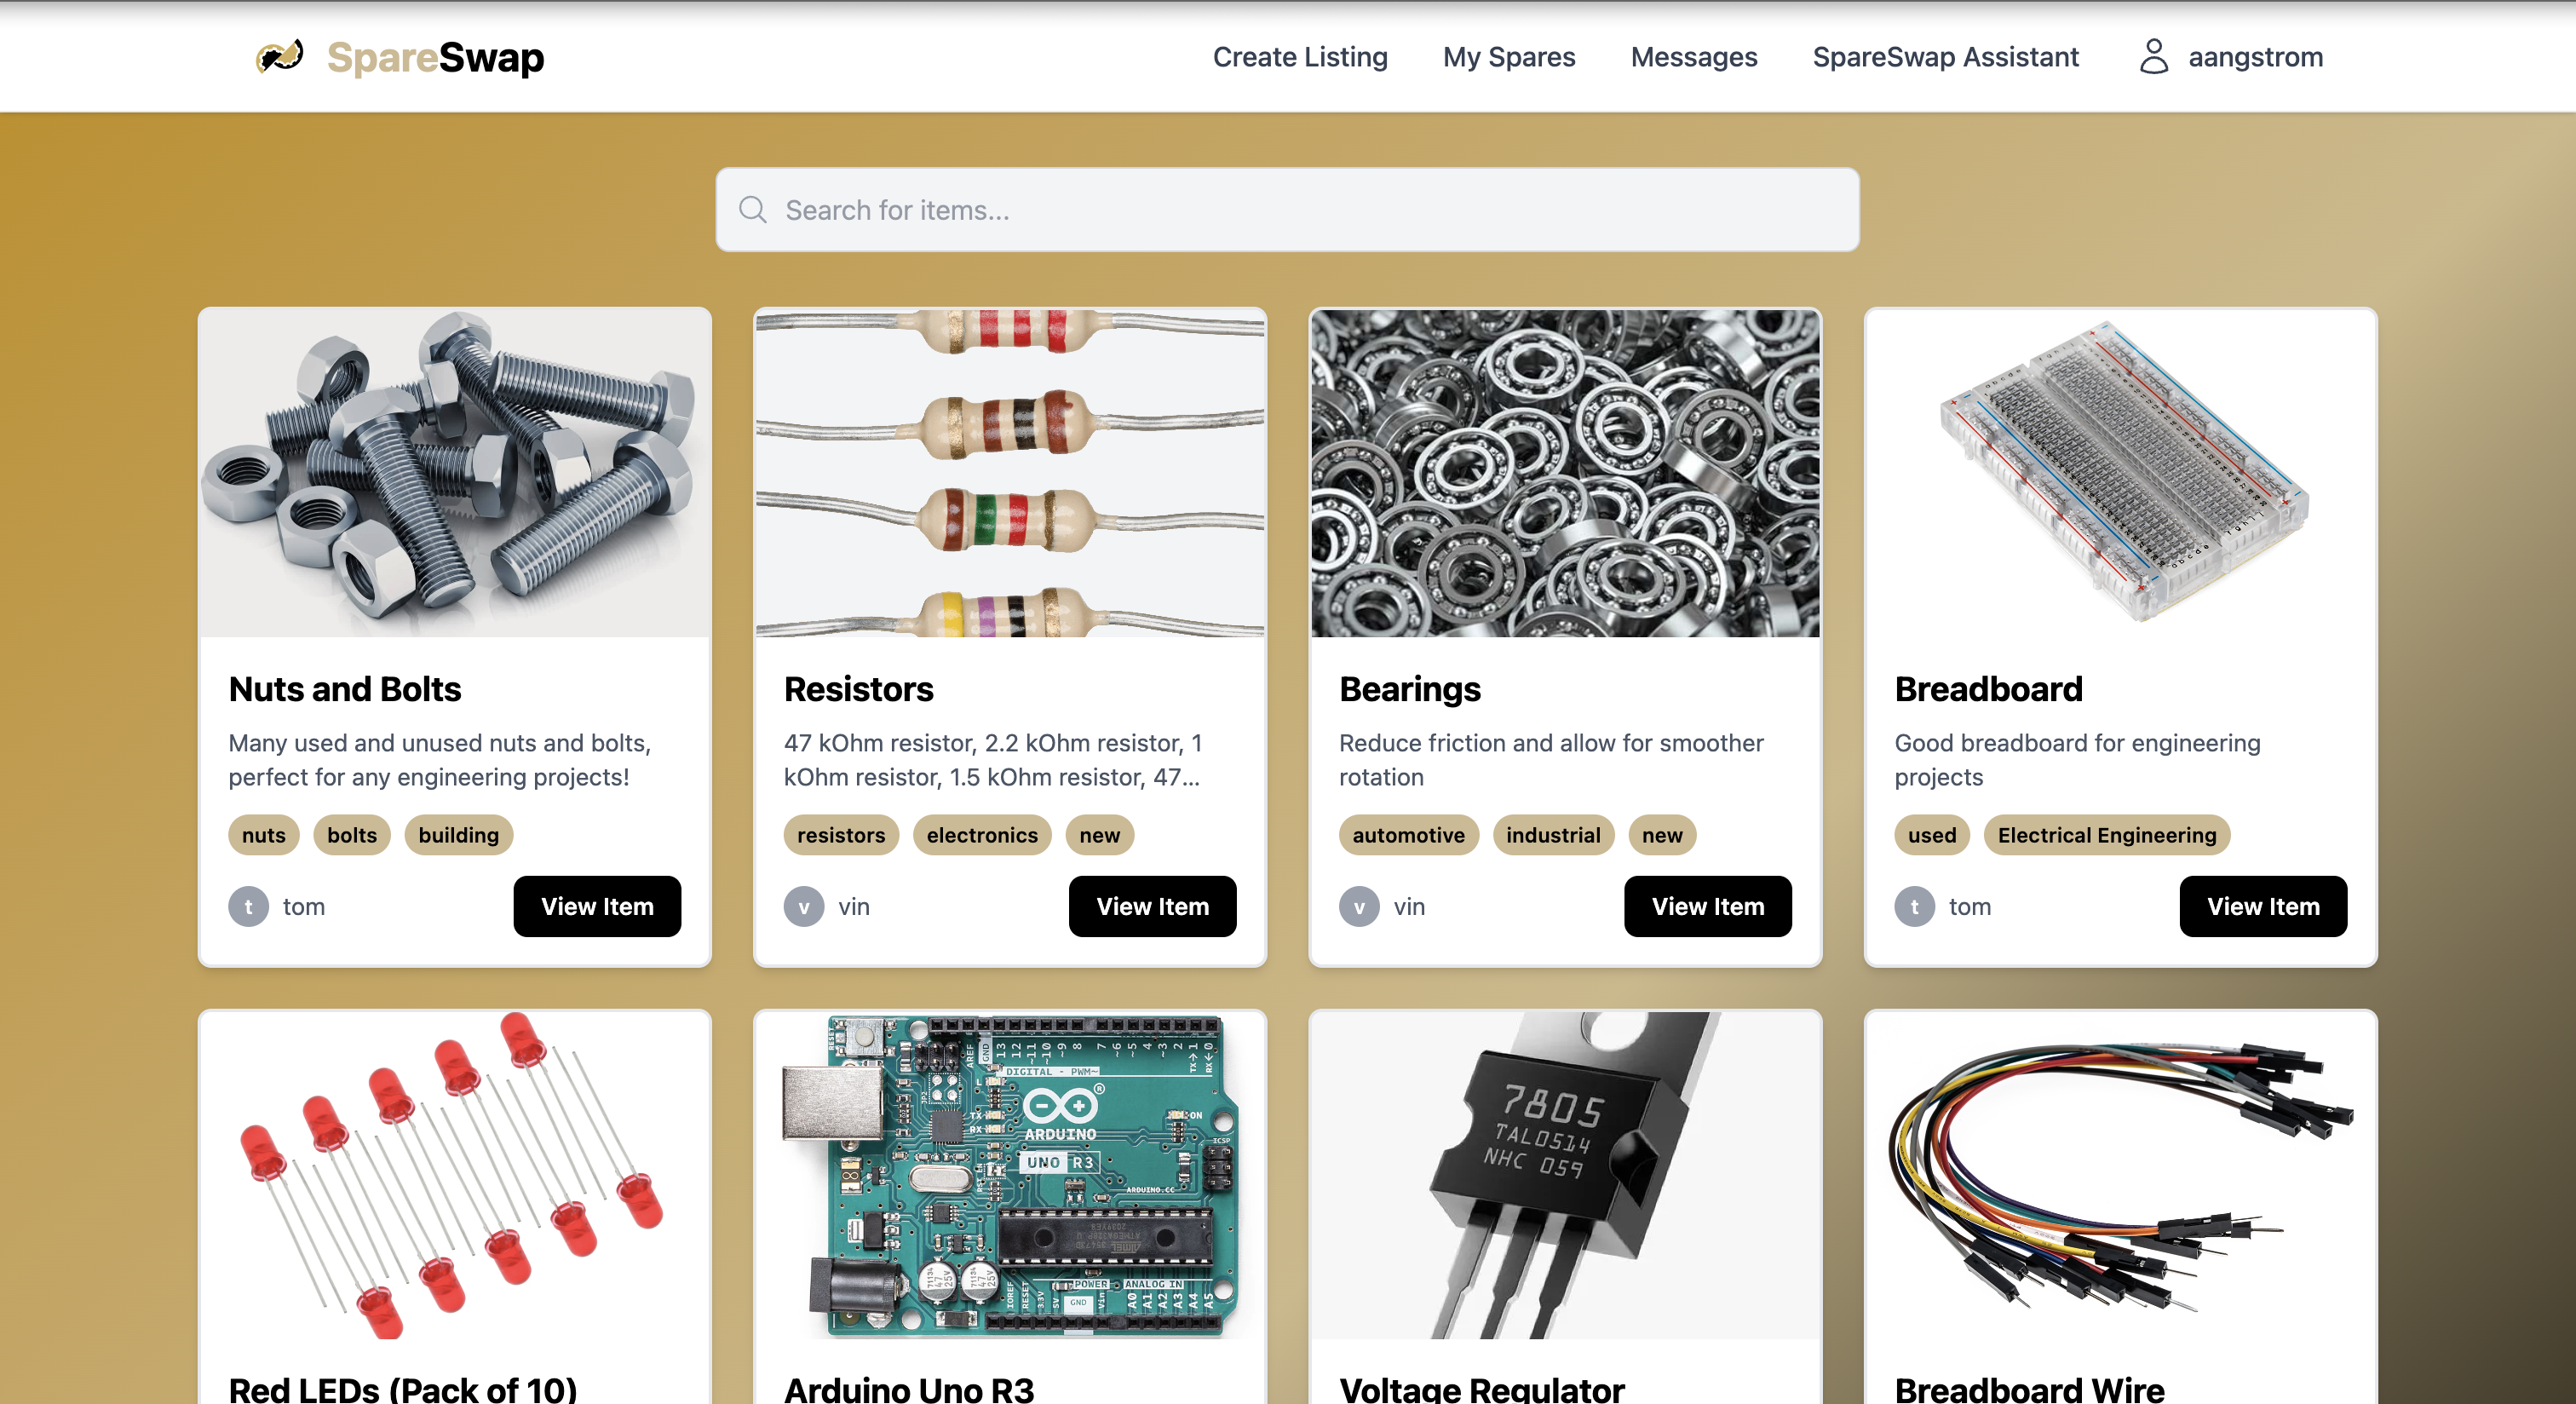Go to My Spares
The image size is (2576, 1404).
[1508, 57]
